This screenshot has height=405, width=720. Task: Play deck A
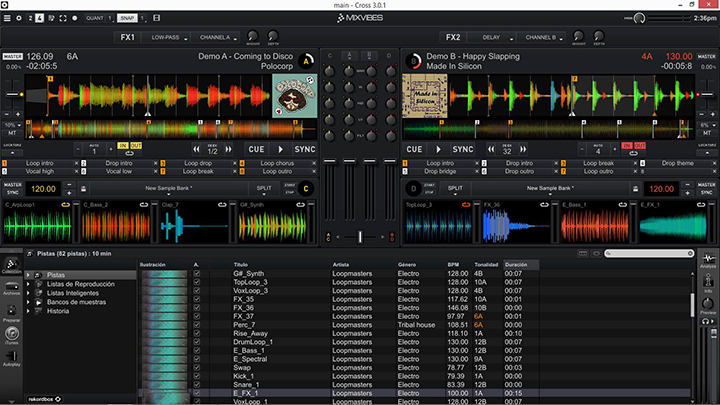281,149
